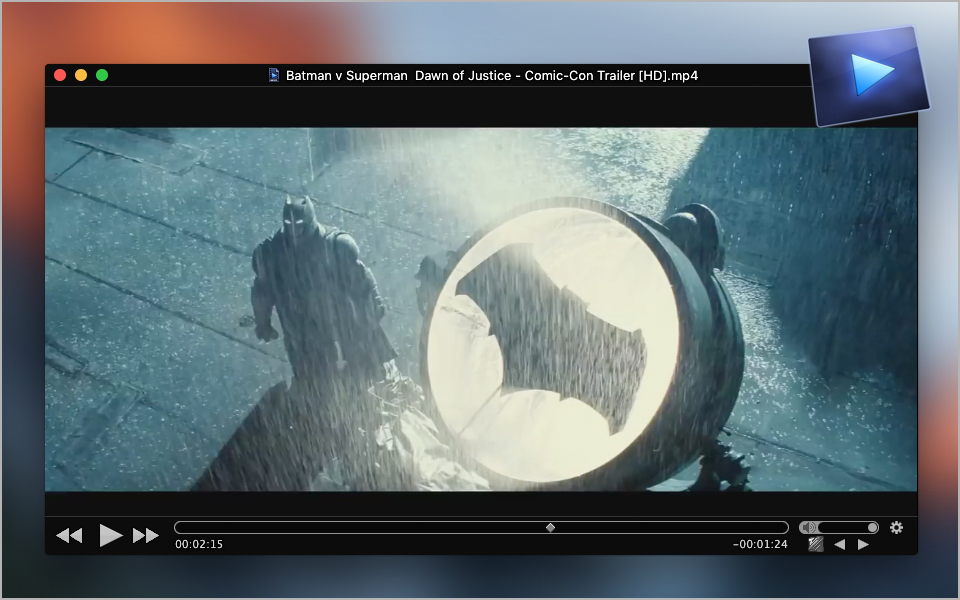Click the small left-pointing triangle near the gear
960x600 pixels.
point(840,544)
